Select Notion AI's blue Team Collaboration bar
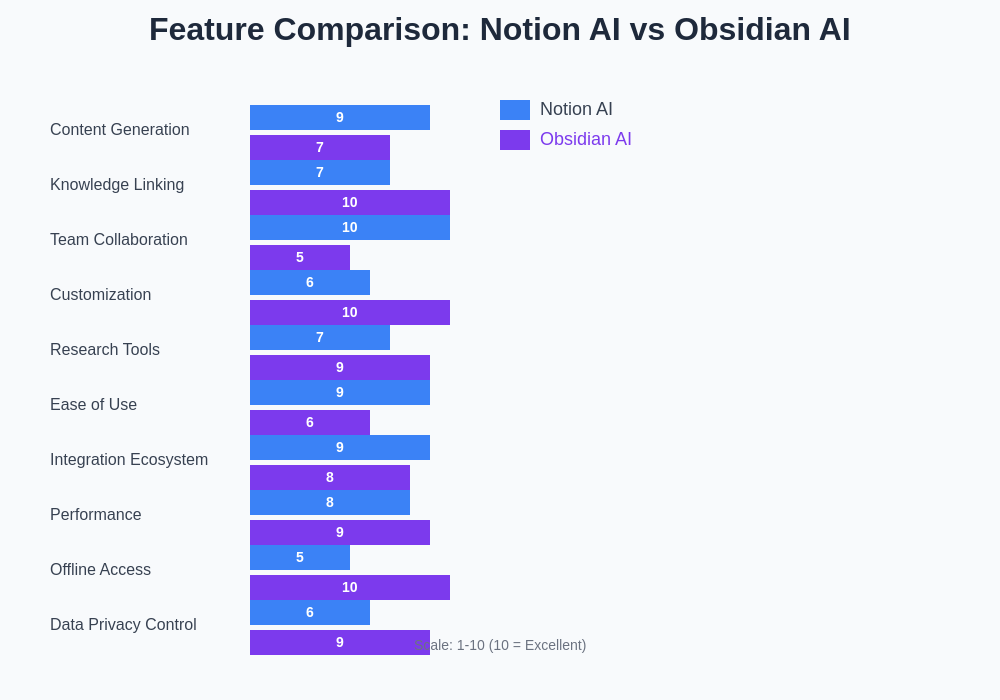Screen dimensions: 1000x700 350,228
